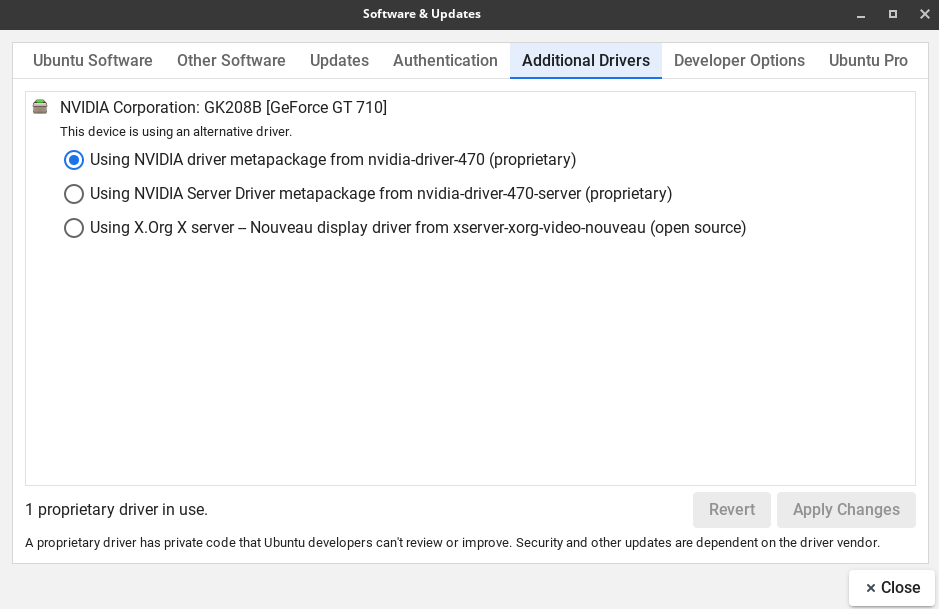Image resolution: width=939 pixels, height=609 pixels.
Task: Click the Close button at bottom
Action: click(892, 588)
